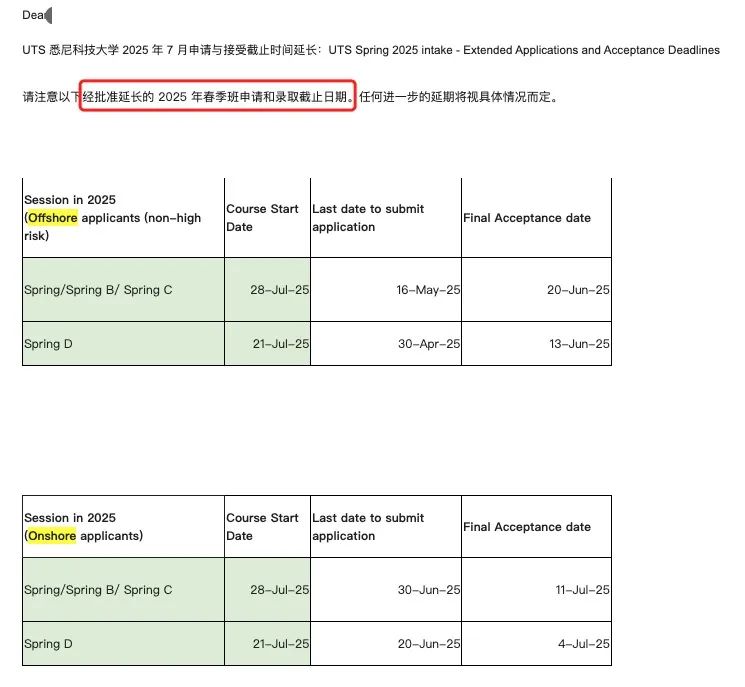Click the 11-Jul-25 final acceptance cell

coord(583,590)
